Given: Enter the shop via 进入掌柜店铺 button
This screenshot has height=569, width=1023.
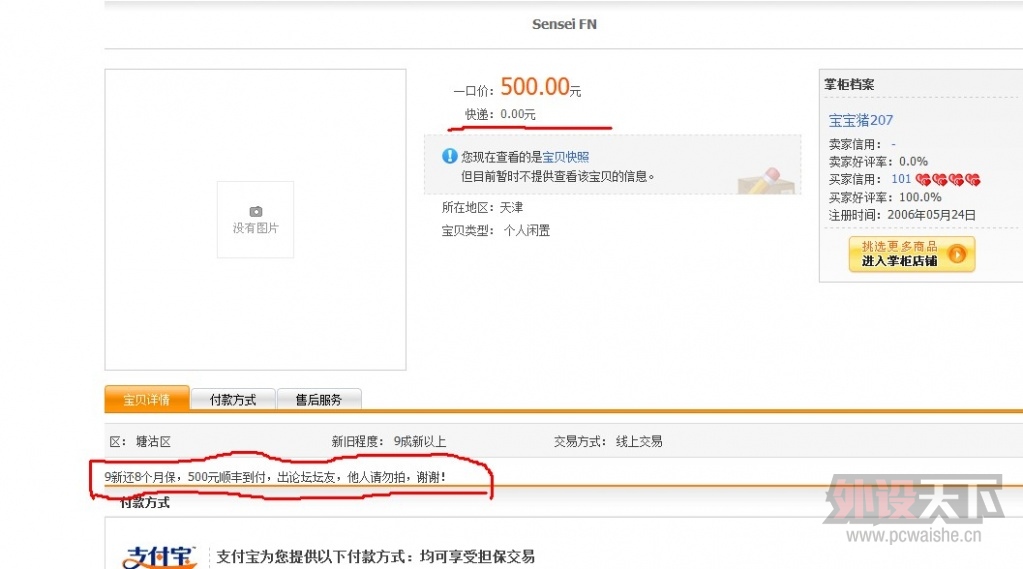Looking at the screenshot, I should (911, 254).
